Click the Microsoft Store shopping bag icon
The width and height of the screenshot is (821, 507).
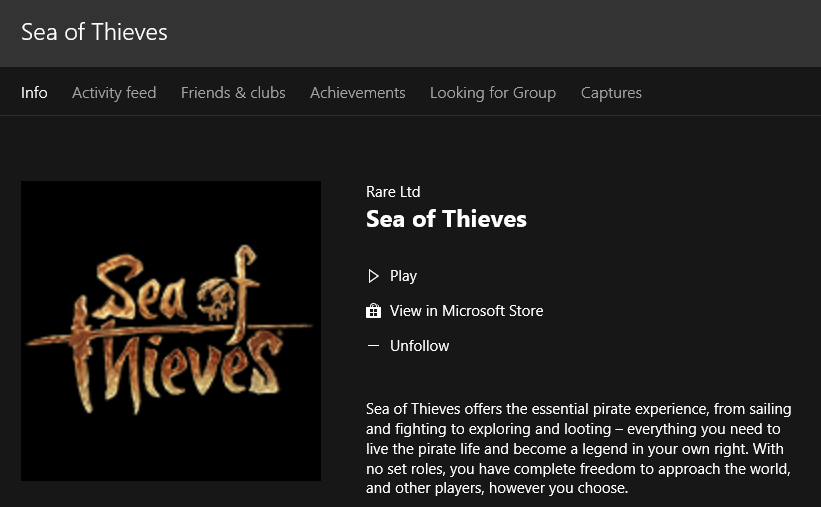(x=373, y=311)
